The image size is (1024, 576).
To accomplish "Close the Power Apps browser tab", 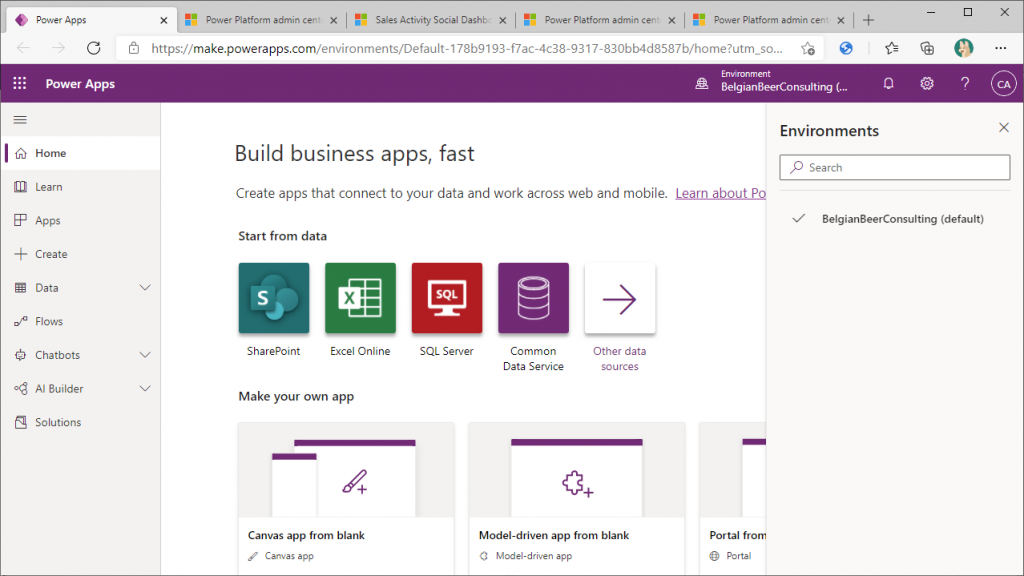I will pyautogui.click(x=164, y=20).
